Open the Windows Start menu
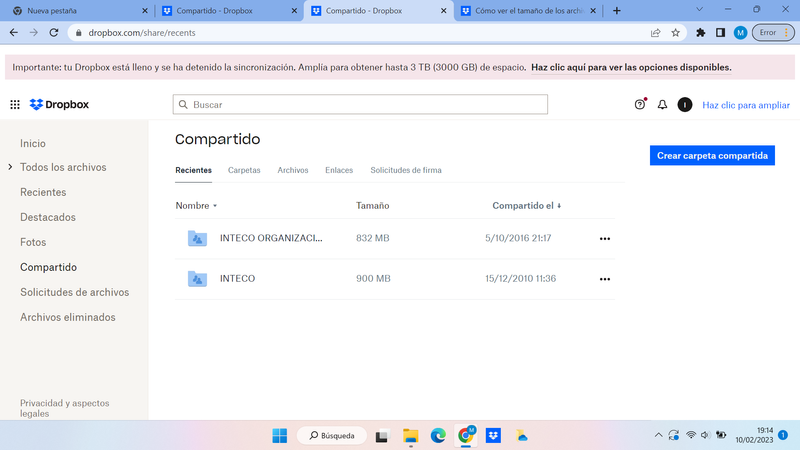This screenshot has height=450, width=800. (x=280, y=436)
